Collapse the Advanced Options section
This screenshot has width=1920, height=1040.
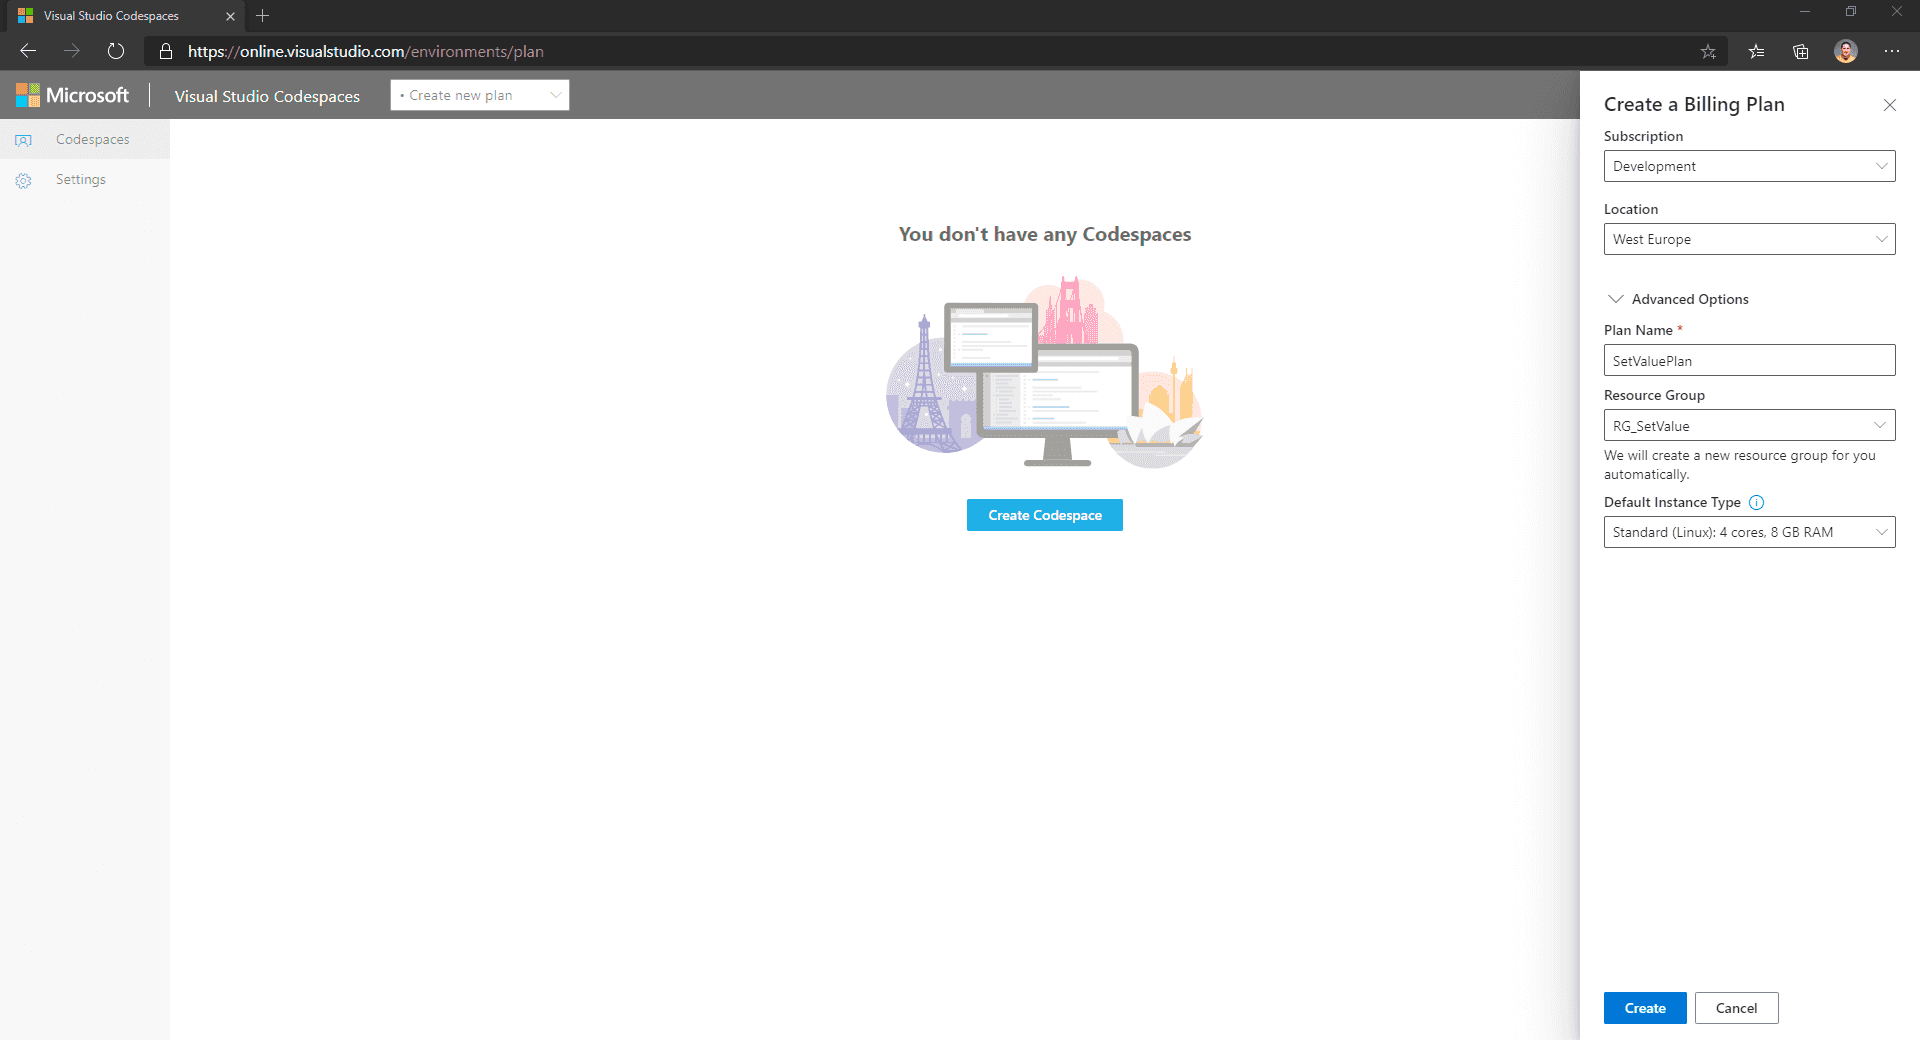coord(1677,299)
